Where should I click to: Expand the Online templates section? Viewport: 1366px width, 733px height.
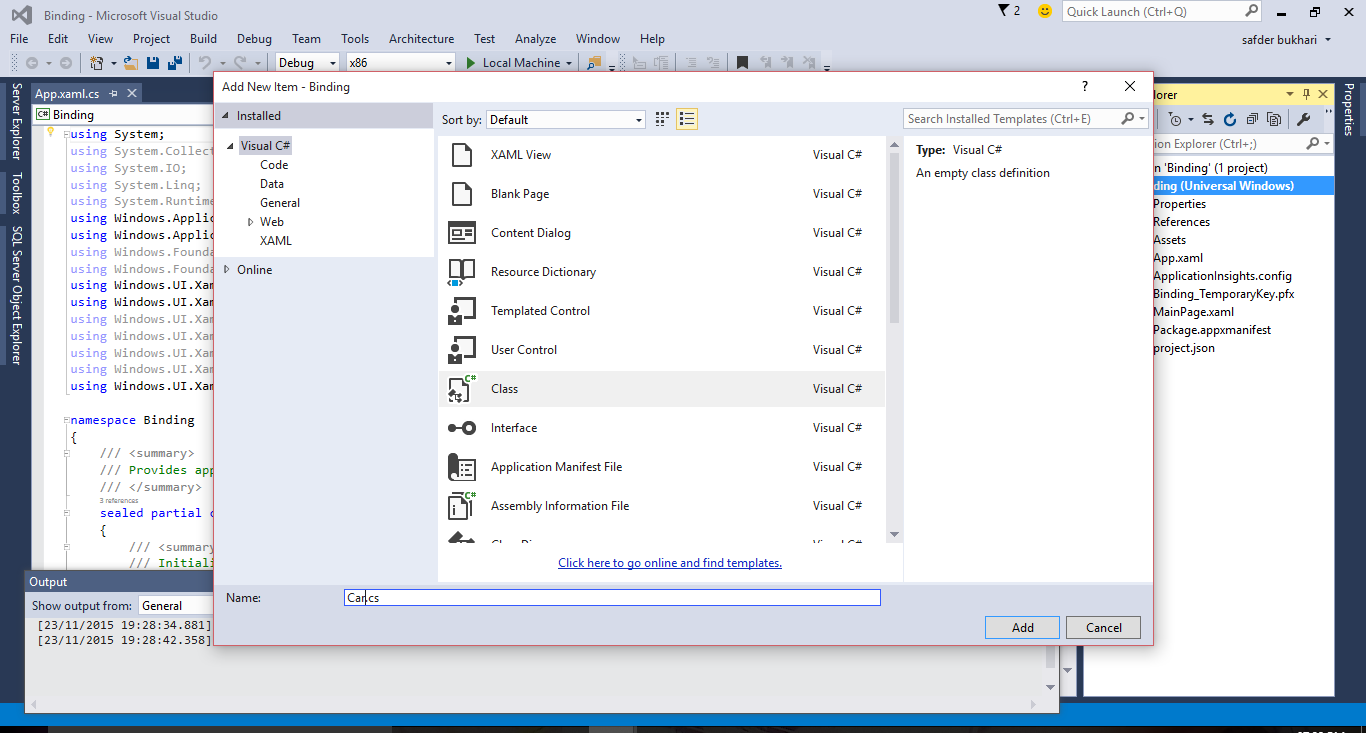[x=227, y=270]
